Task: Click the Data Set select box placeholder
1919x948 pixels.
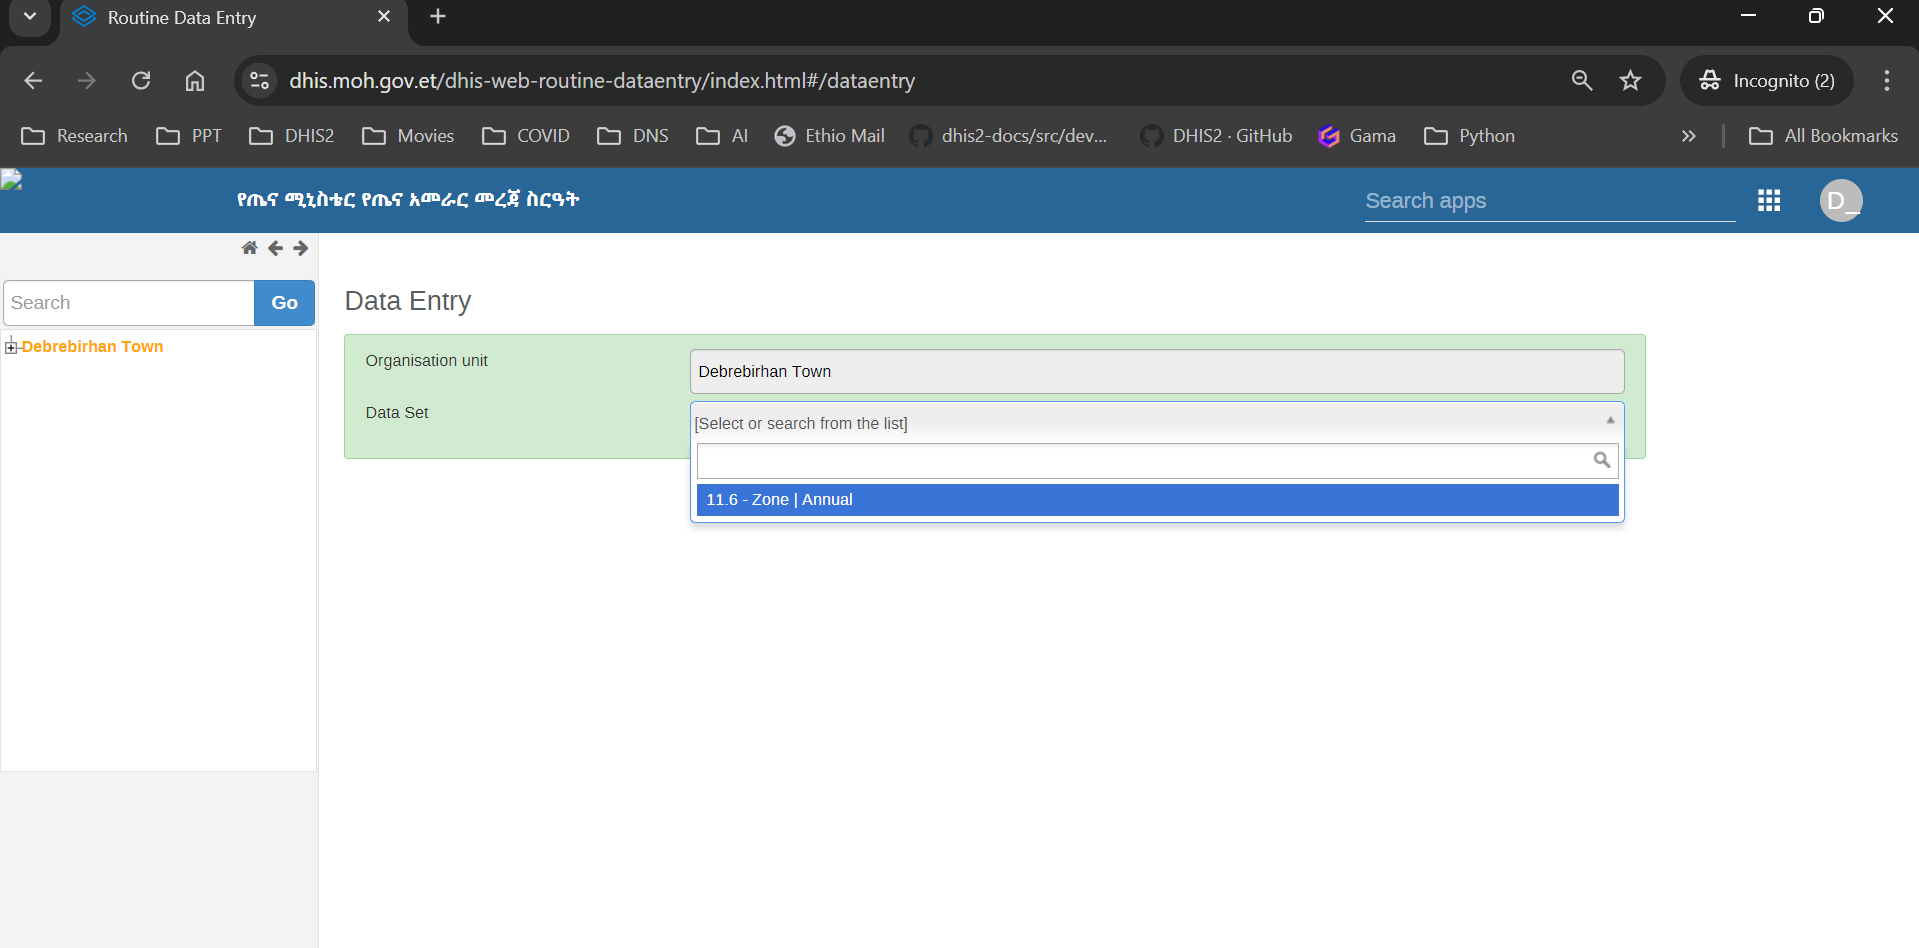Action: coord(801,423)
